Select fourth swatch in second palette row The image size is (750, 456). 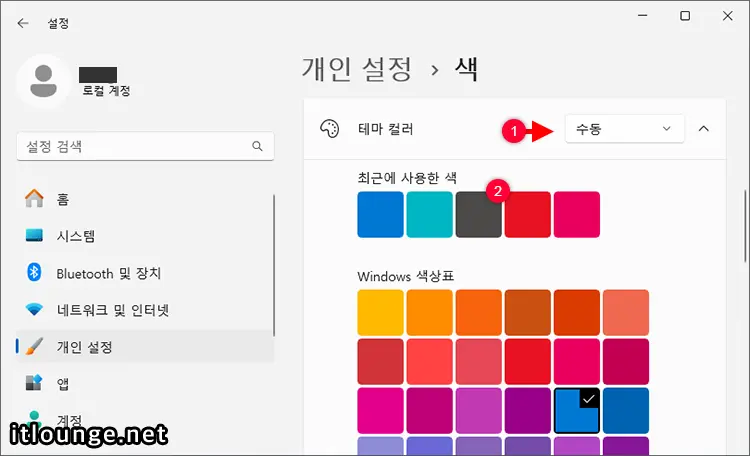(x=528, y=362)
